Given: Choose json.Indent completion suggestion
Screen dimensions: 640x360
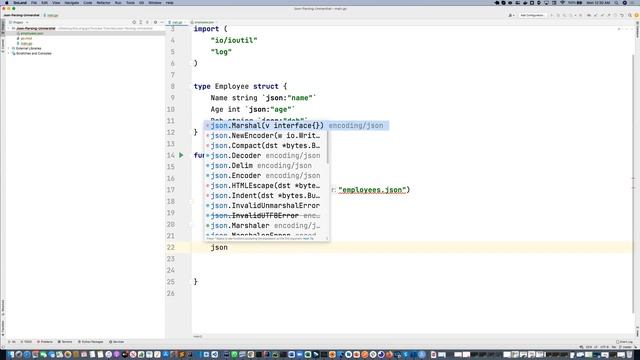Looking at the screenshot, I should pyautogui.click(x=266, y=196).
